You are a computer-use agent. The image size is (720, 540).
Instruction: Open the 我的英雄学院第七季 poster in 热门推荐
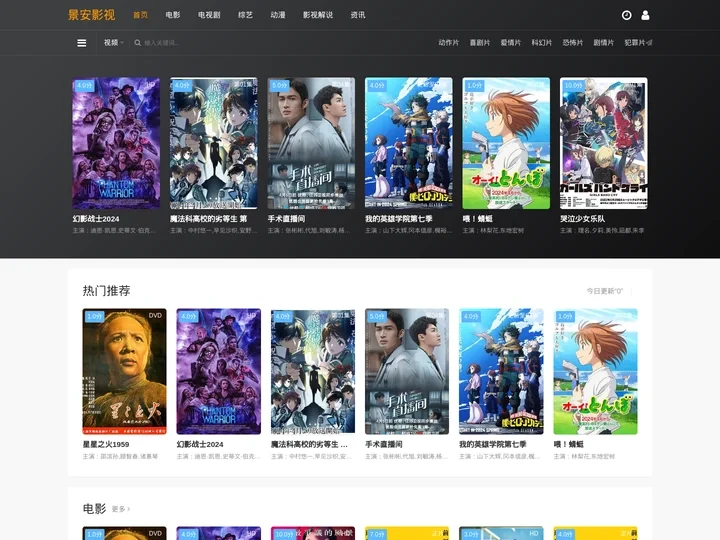(x=501, y=371)
